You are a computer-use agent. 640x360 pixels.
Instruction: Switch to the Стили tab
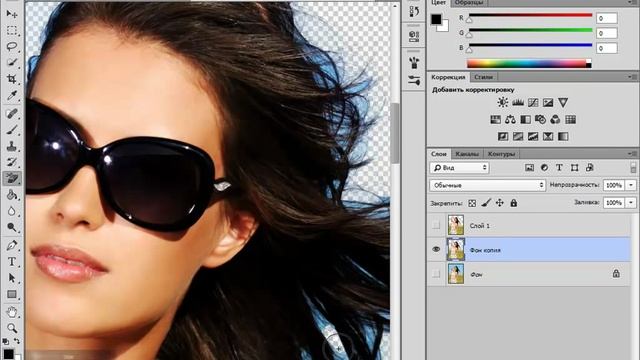(x=483, y=77)
